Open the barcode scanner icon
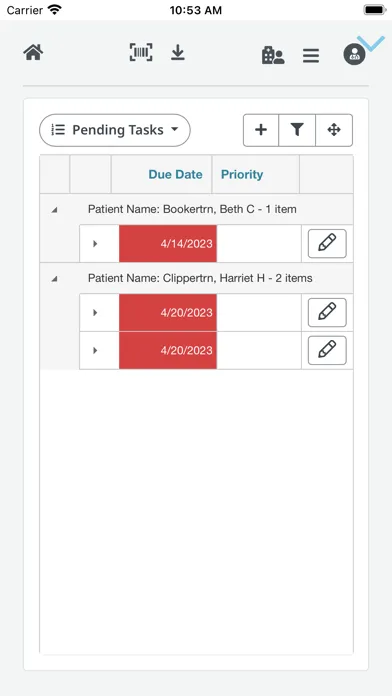 pos(141,52)
